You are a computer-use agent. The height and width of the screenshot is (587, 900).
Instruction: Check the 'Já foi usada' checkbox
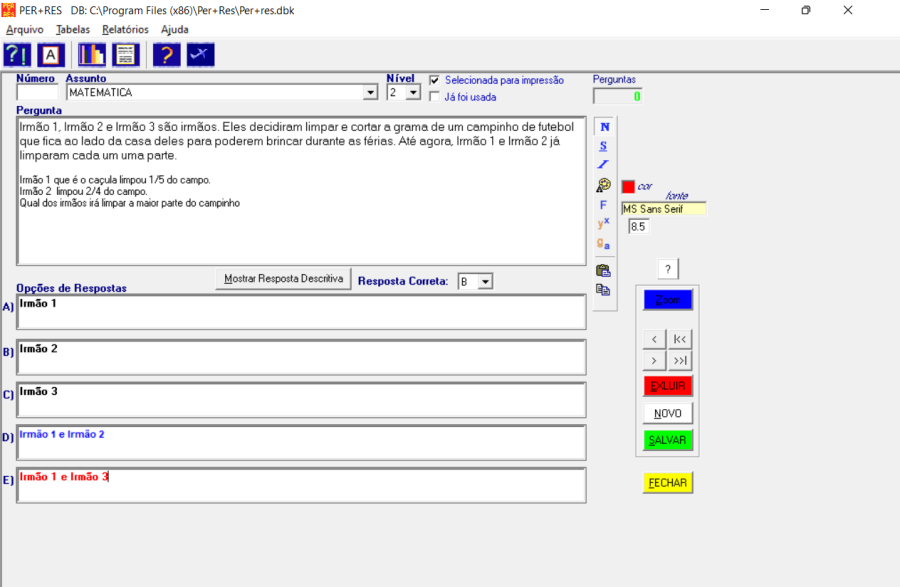435,96
